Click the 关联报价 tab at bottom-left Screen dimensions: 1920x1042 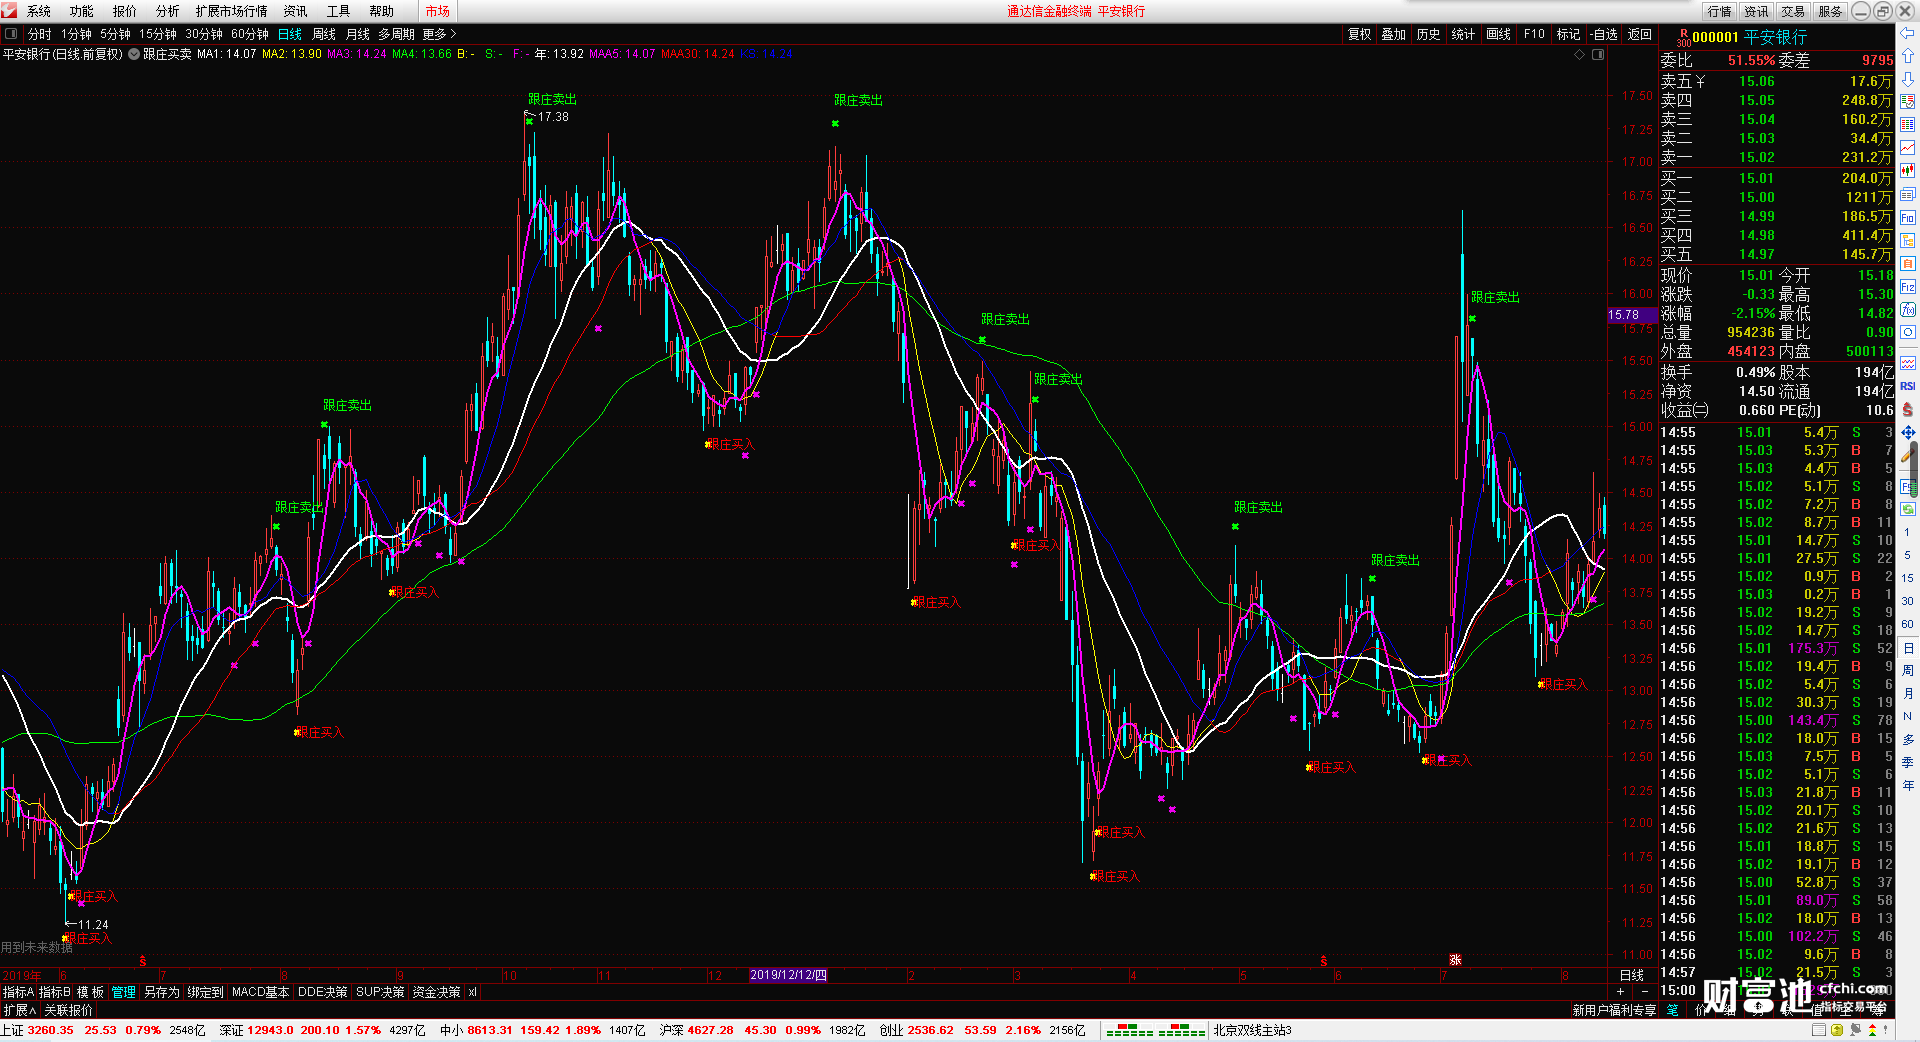(68, 1011)
